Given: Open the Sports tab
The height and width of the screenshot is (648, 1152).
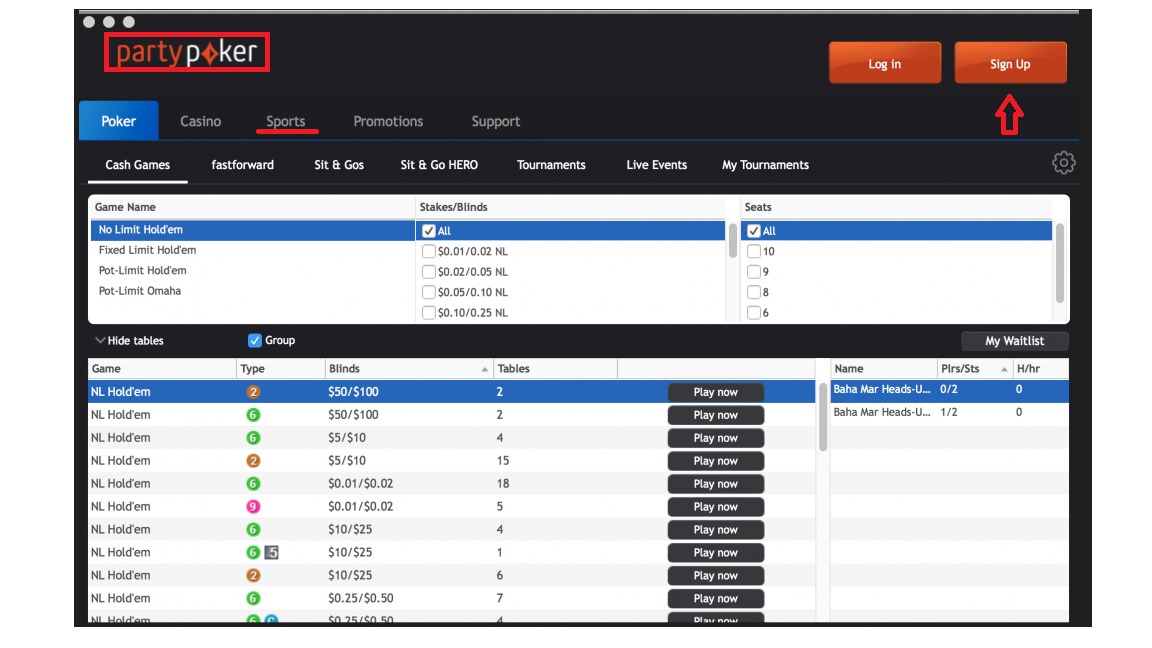Looking at the screenshot, I should (x=286, y=121).
